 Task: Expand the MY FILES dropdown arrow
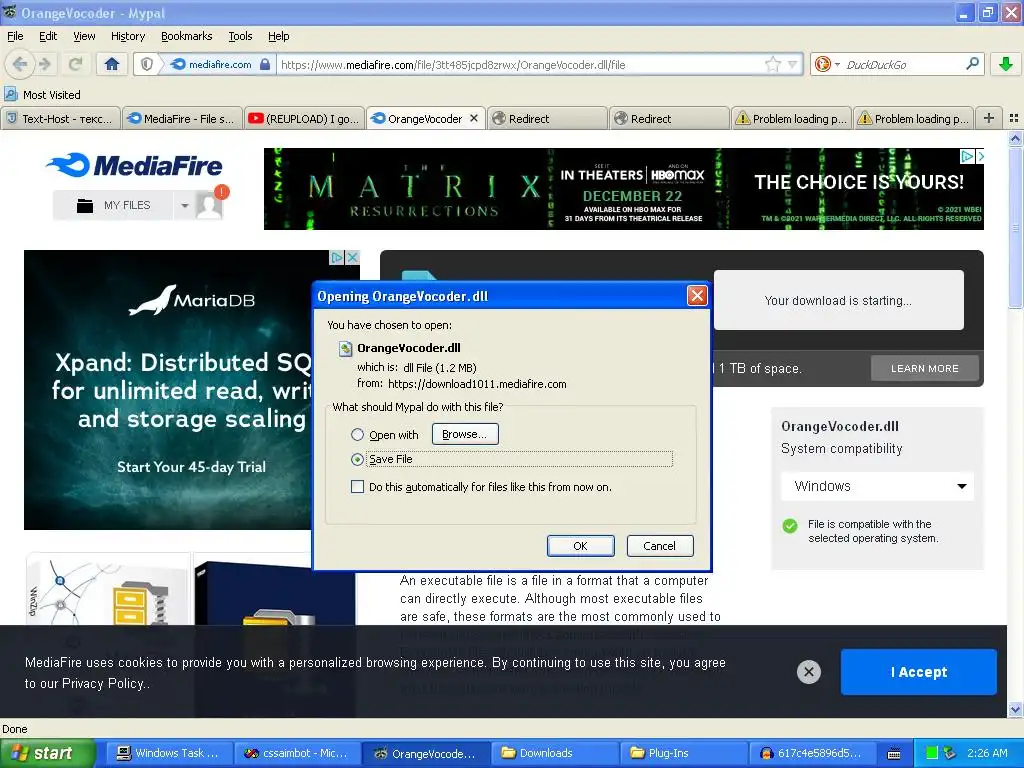[x=185, y=205]
